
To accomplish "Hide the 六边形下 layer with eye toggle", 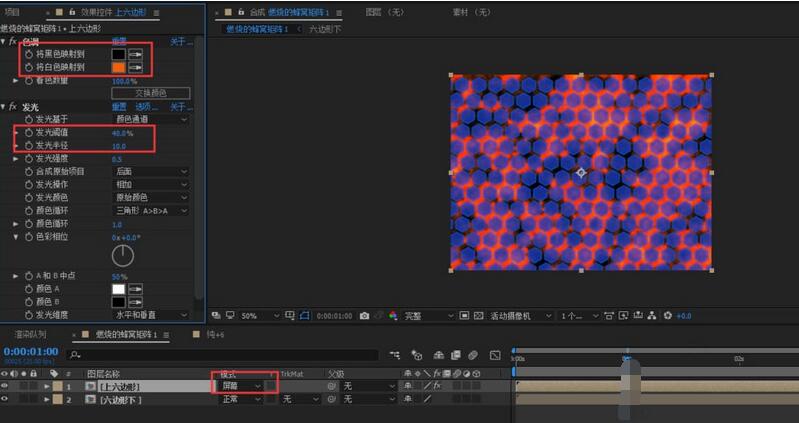I will (x=6, y=399).
